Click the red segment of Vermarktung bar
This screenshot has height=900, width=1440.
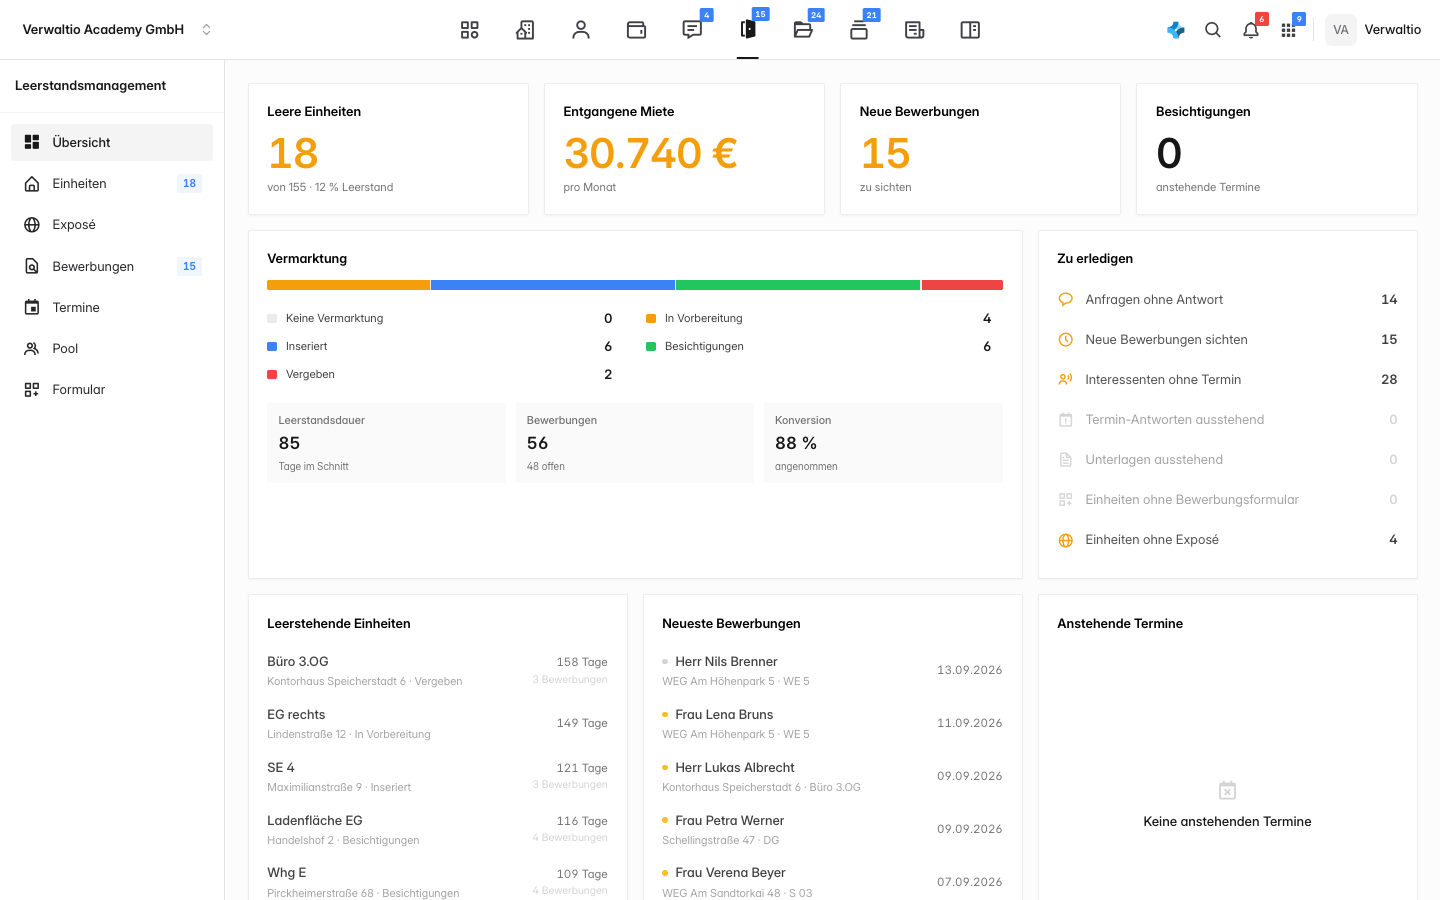962,285
